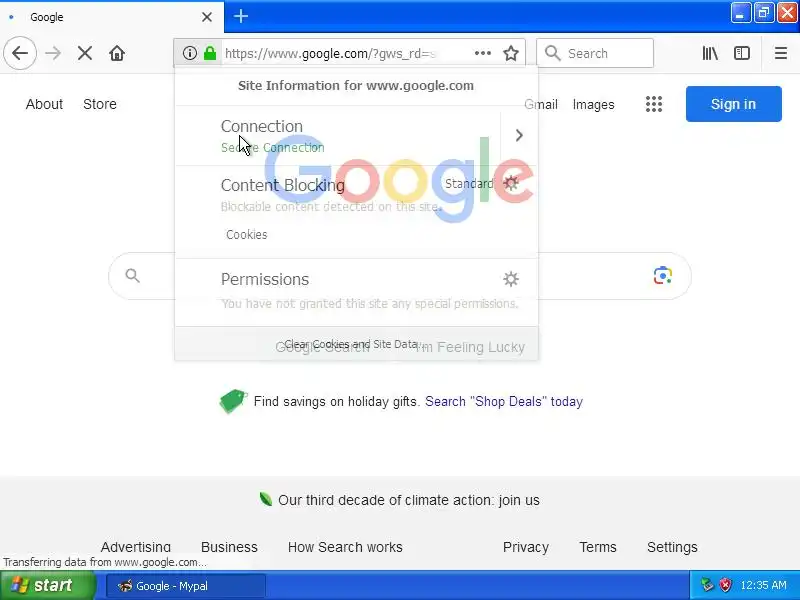Open the Library icon in toolbar
800x600 pixels.
click(710, 53)
